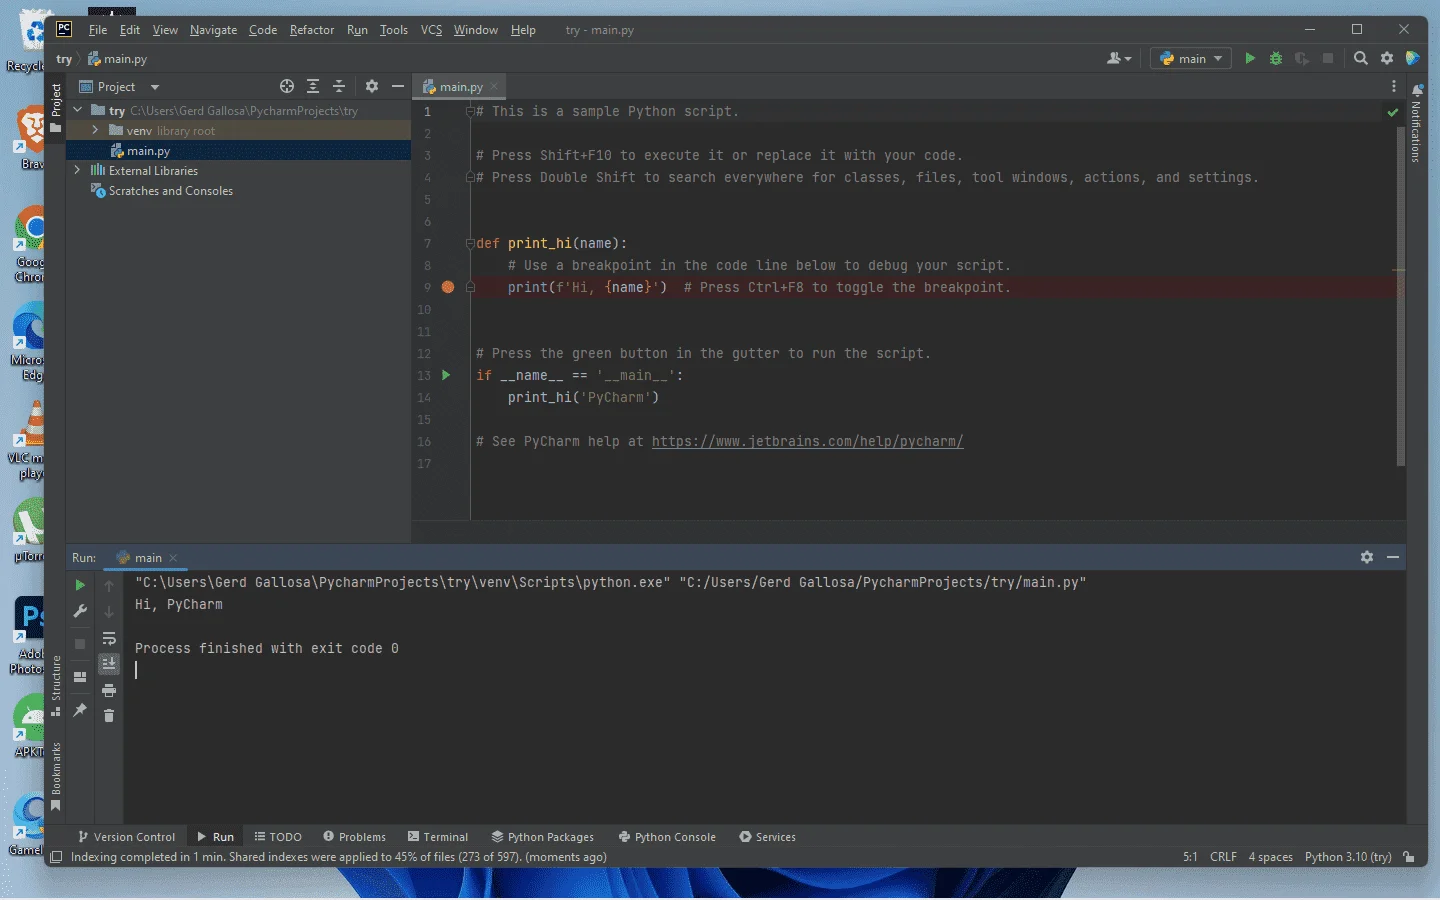Click the JetBrains Toolbox icon at top right
This screenshot has height=900, width=1440.
pyautogui.click(x=1413, y=59)
